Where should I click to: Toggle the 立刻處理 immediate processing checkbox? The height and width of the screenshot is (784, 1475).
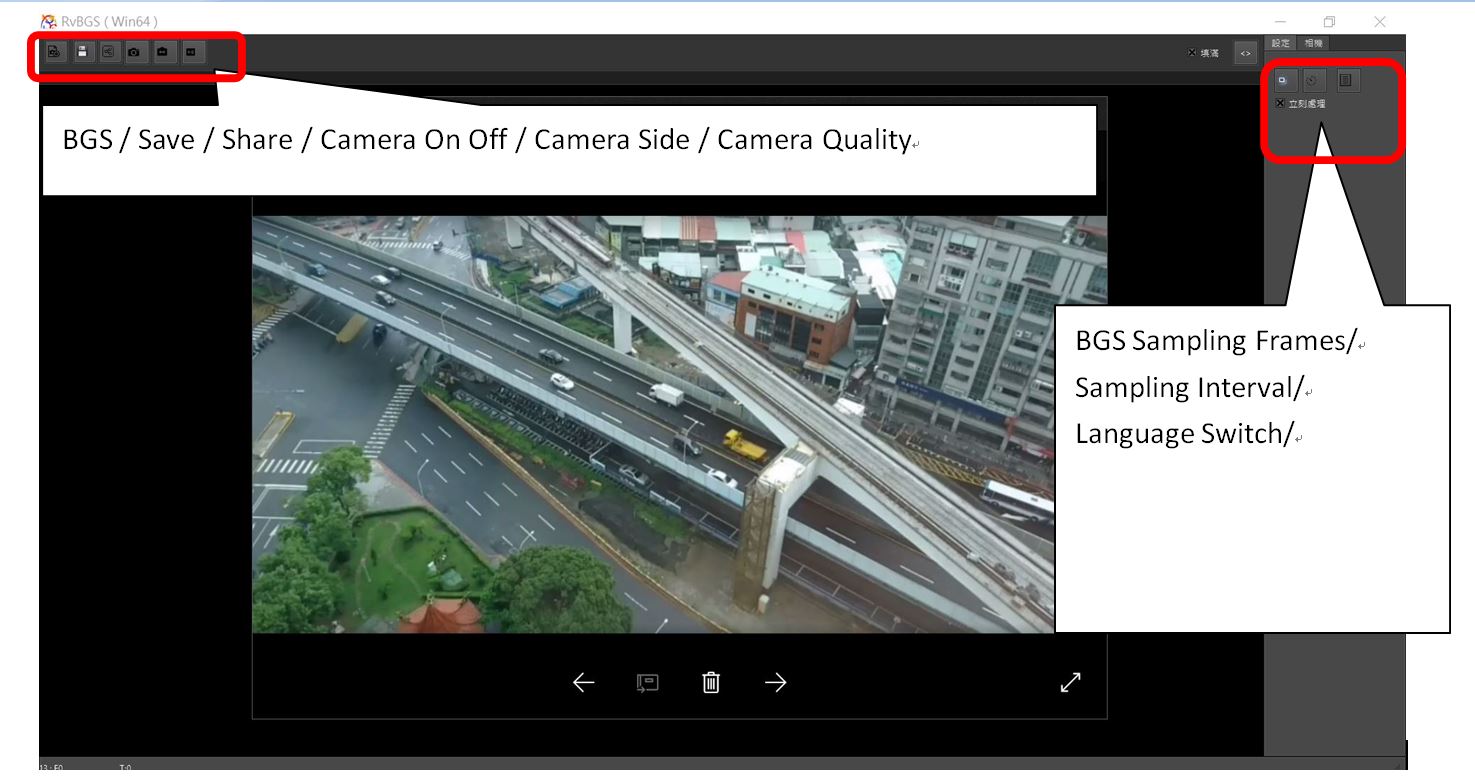[1280, 103]
